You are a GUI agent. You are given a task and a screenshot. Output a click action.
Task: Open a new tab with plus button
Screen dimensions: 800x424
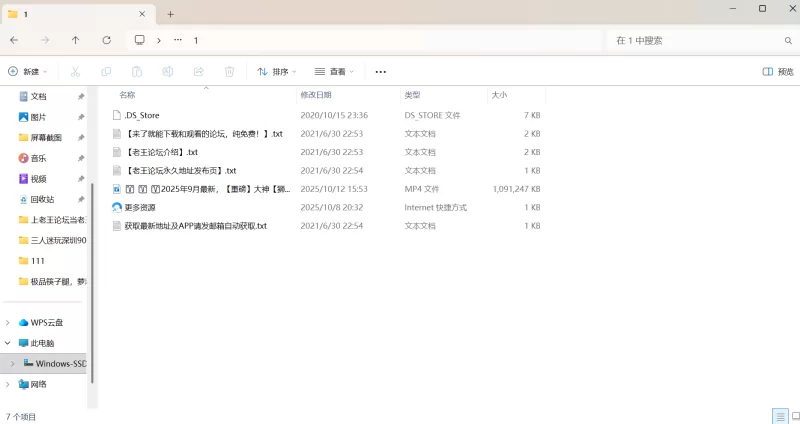(170, 14)
